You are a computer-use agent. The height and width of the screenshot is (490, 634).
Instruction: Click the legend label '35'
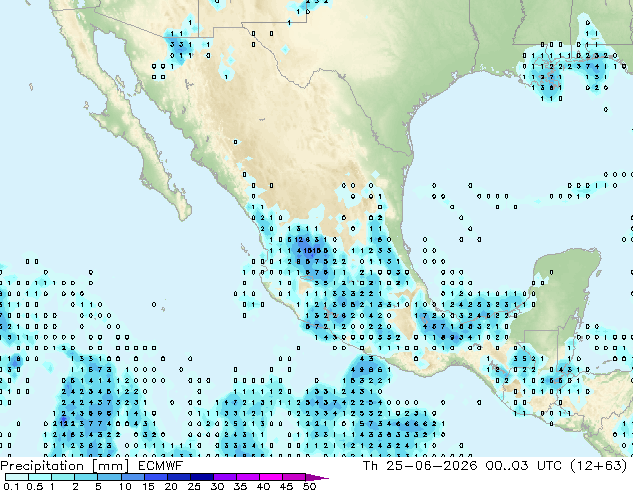click(240, 486)
